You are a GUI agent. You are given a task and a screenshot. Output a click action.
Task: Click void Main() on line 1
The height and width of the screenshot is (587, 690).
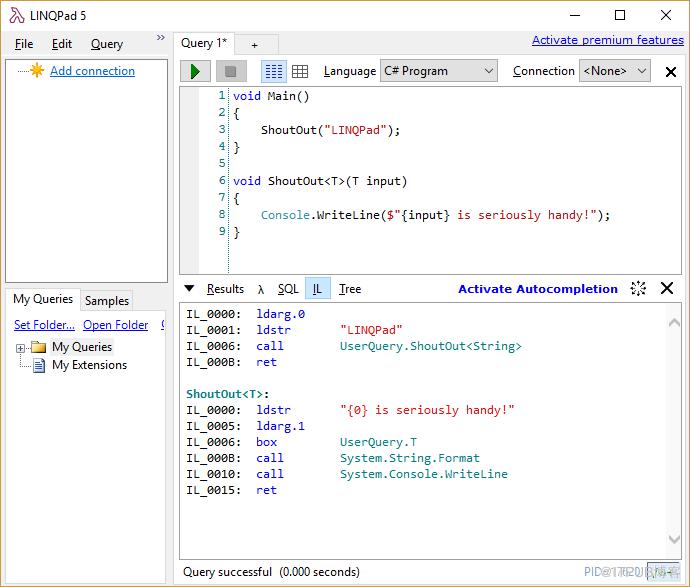(x=271, y=96)
